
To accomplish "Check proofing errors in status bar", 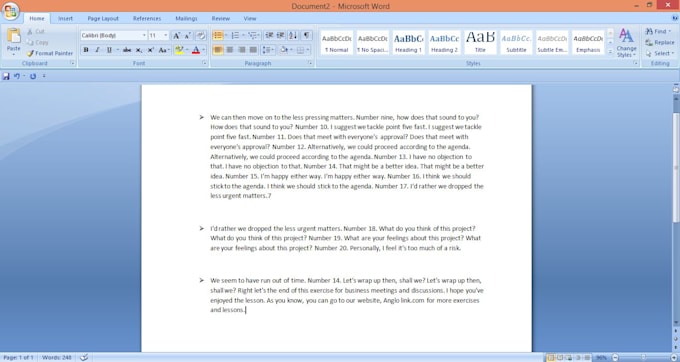I will point(85,358).
